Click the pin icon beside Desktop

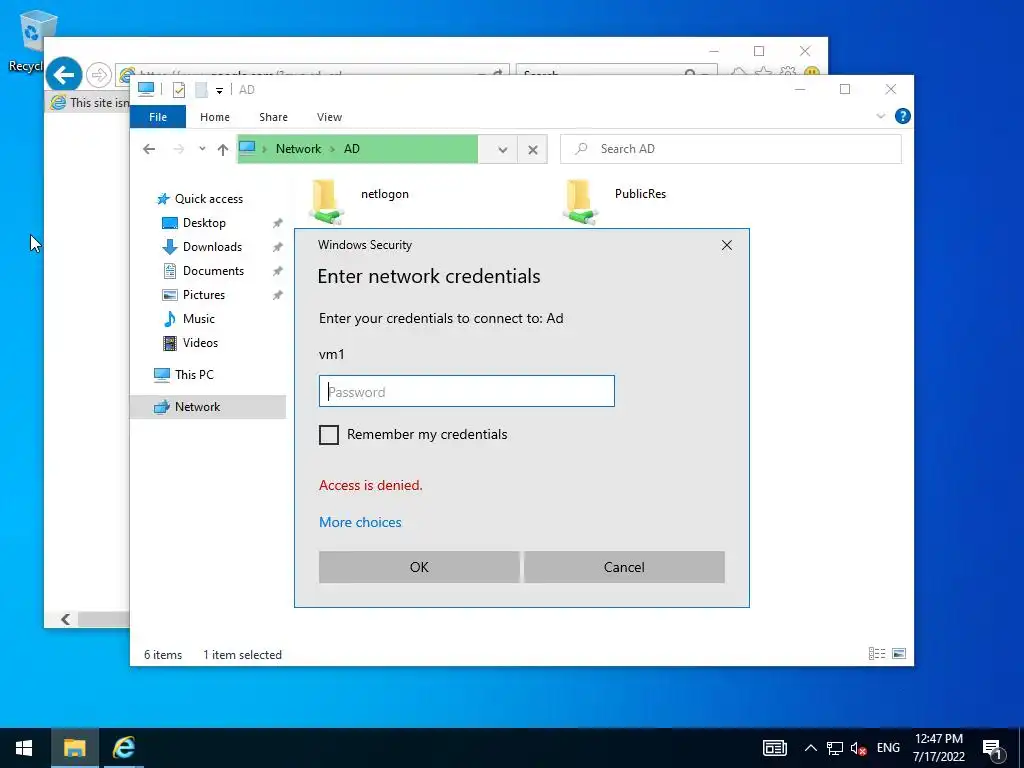tap(278, 223)
